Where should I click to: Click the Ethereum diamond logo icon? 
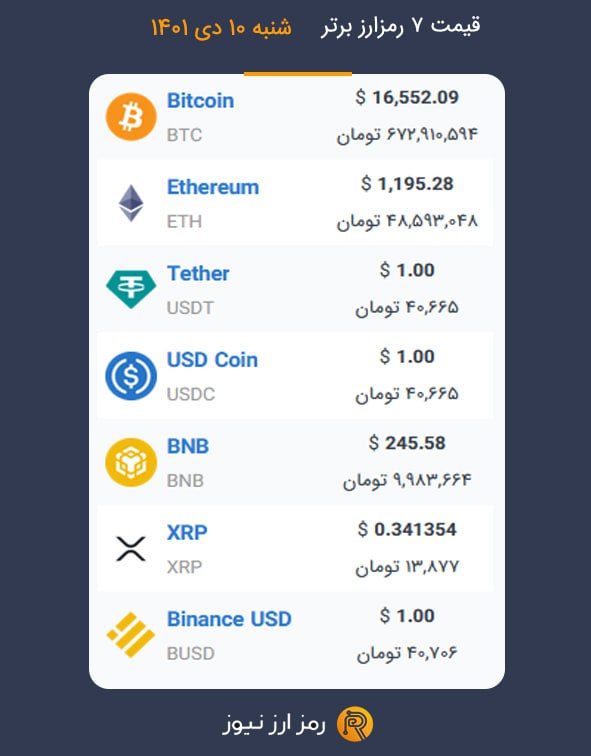[x=131, y=203]
